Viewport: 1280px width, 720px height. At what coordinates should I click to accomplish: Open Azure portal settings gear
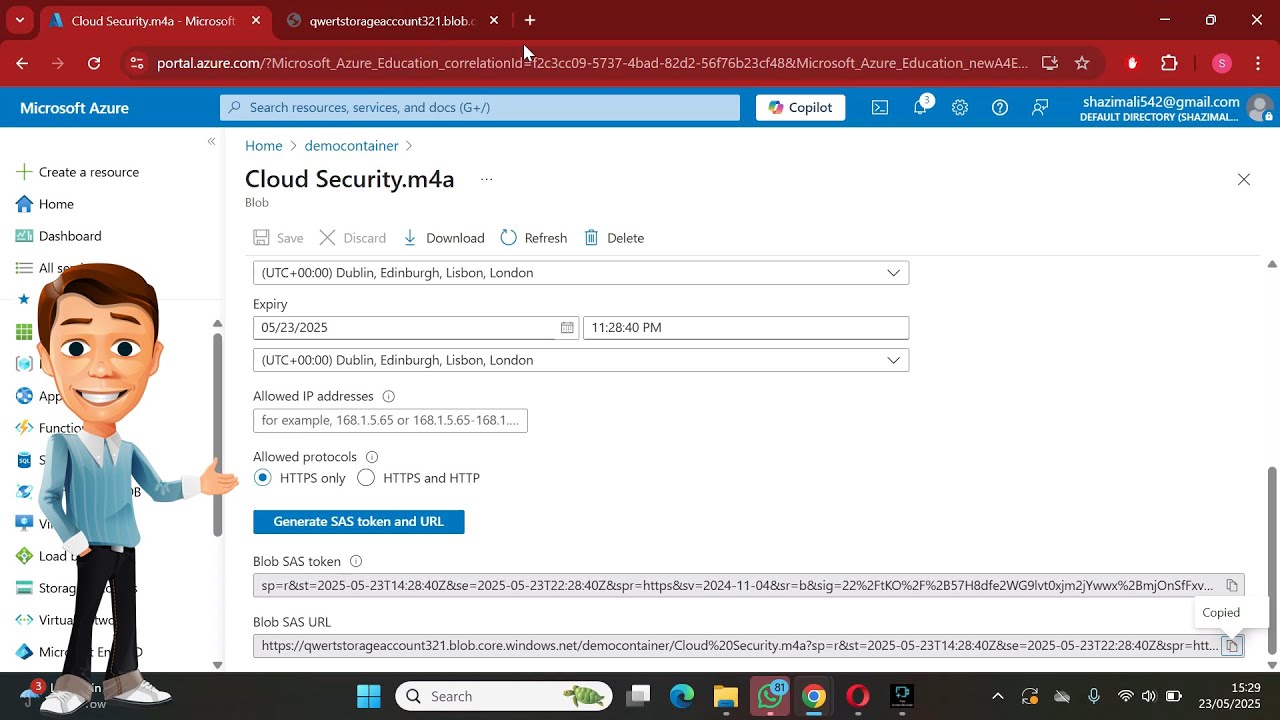[x=960, y=108]
